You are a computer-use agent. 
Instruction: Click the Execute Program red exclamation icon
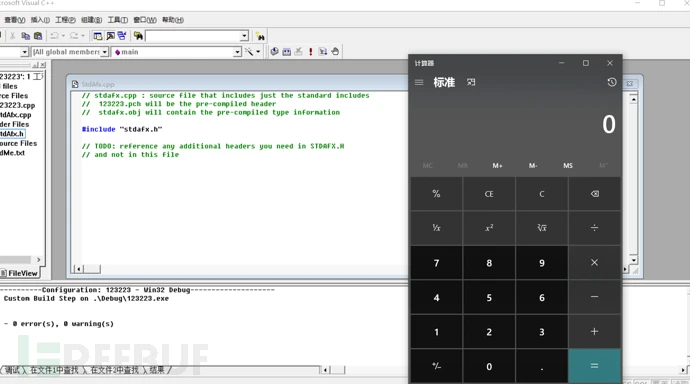(x=311, y=51)
